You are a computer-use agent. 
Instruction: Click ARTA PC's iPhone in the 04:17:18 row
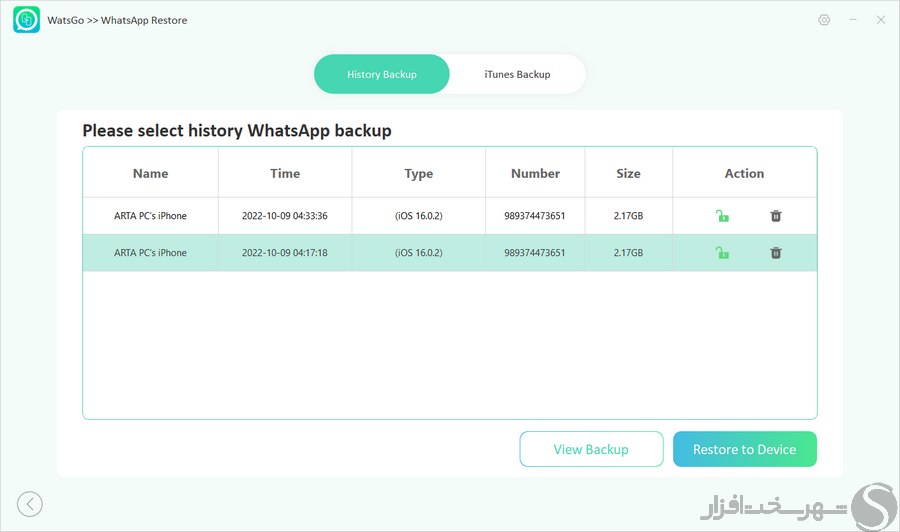150,253
